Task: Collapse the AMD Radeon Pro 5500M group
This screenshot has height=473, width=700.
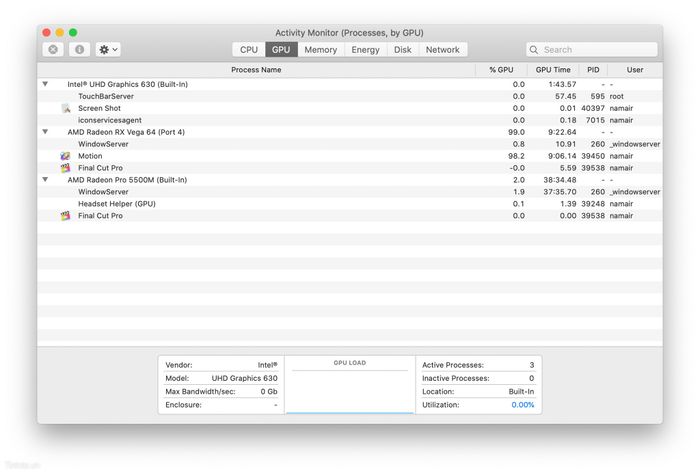Action: tap(45, 179)
